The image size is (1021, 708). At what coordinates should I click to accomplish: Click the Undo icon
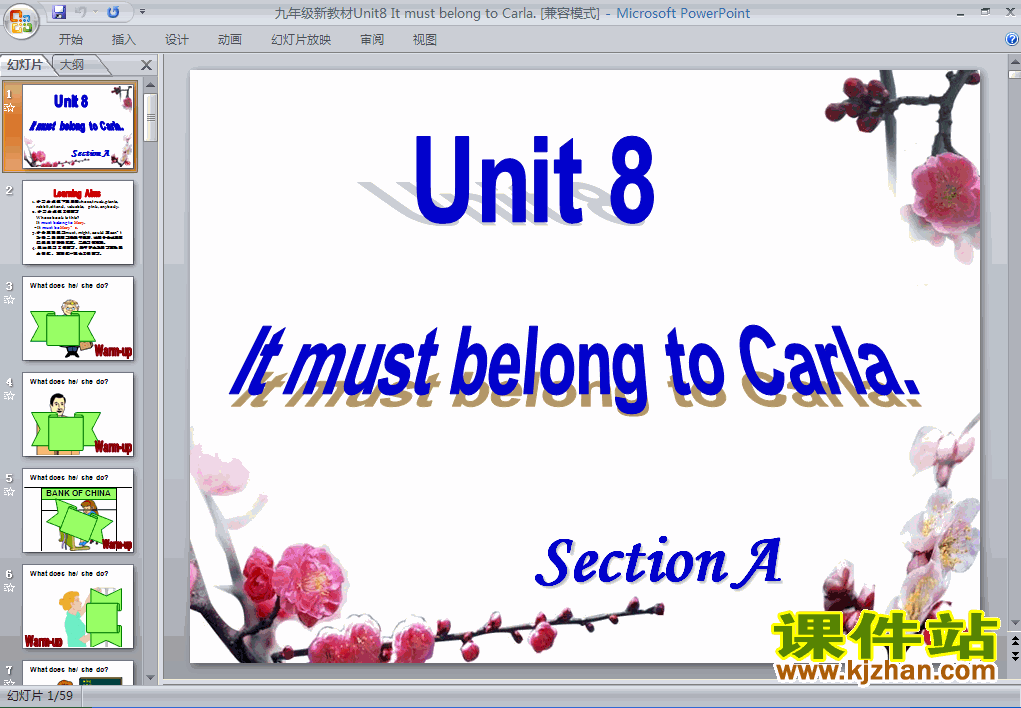coord(81,12)
